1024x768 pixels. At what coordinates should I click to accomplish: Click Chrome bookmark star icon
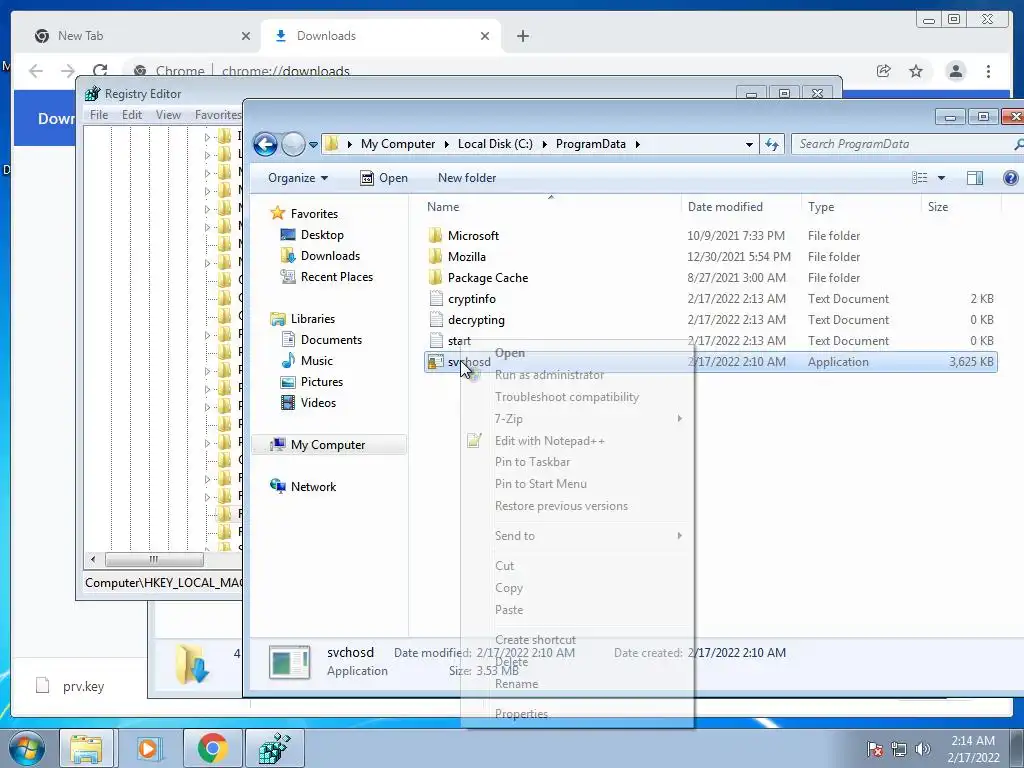tap(916, 71)
